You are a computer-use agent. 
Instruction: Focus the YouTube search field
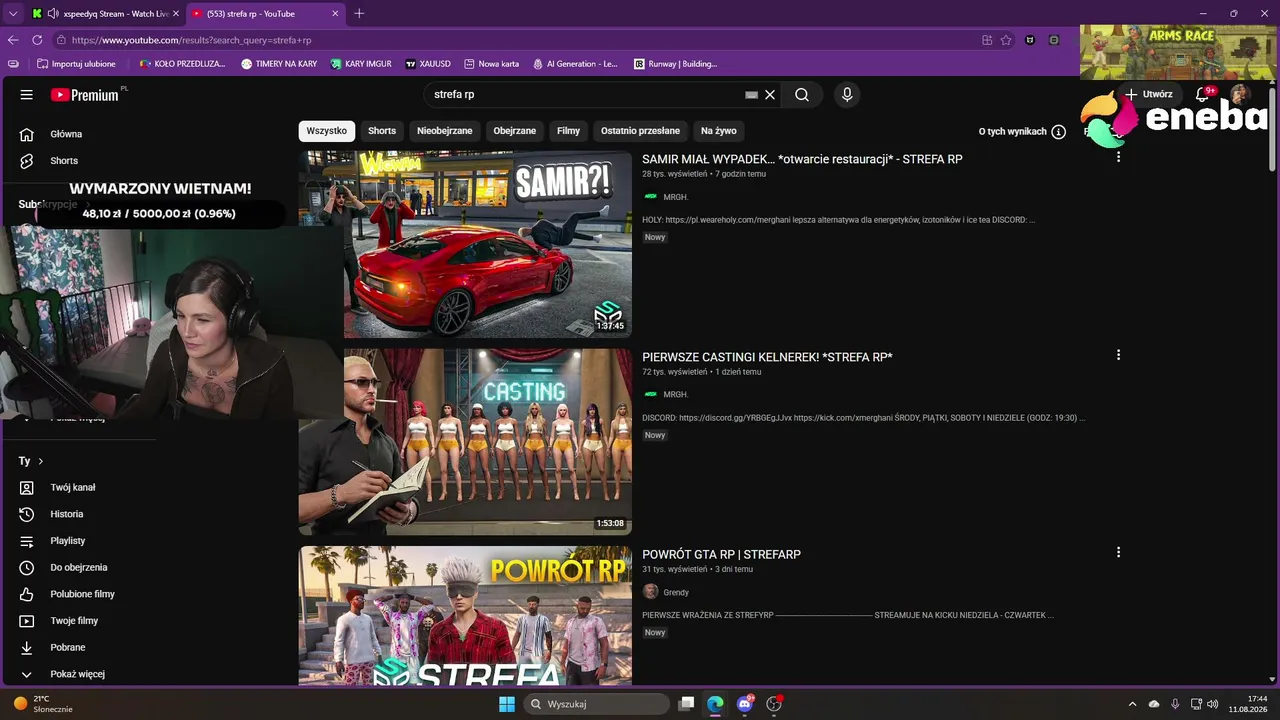point(585,95)
